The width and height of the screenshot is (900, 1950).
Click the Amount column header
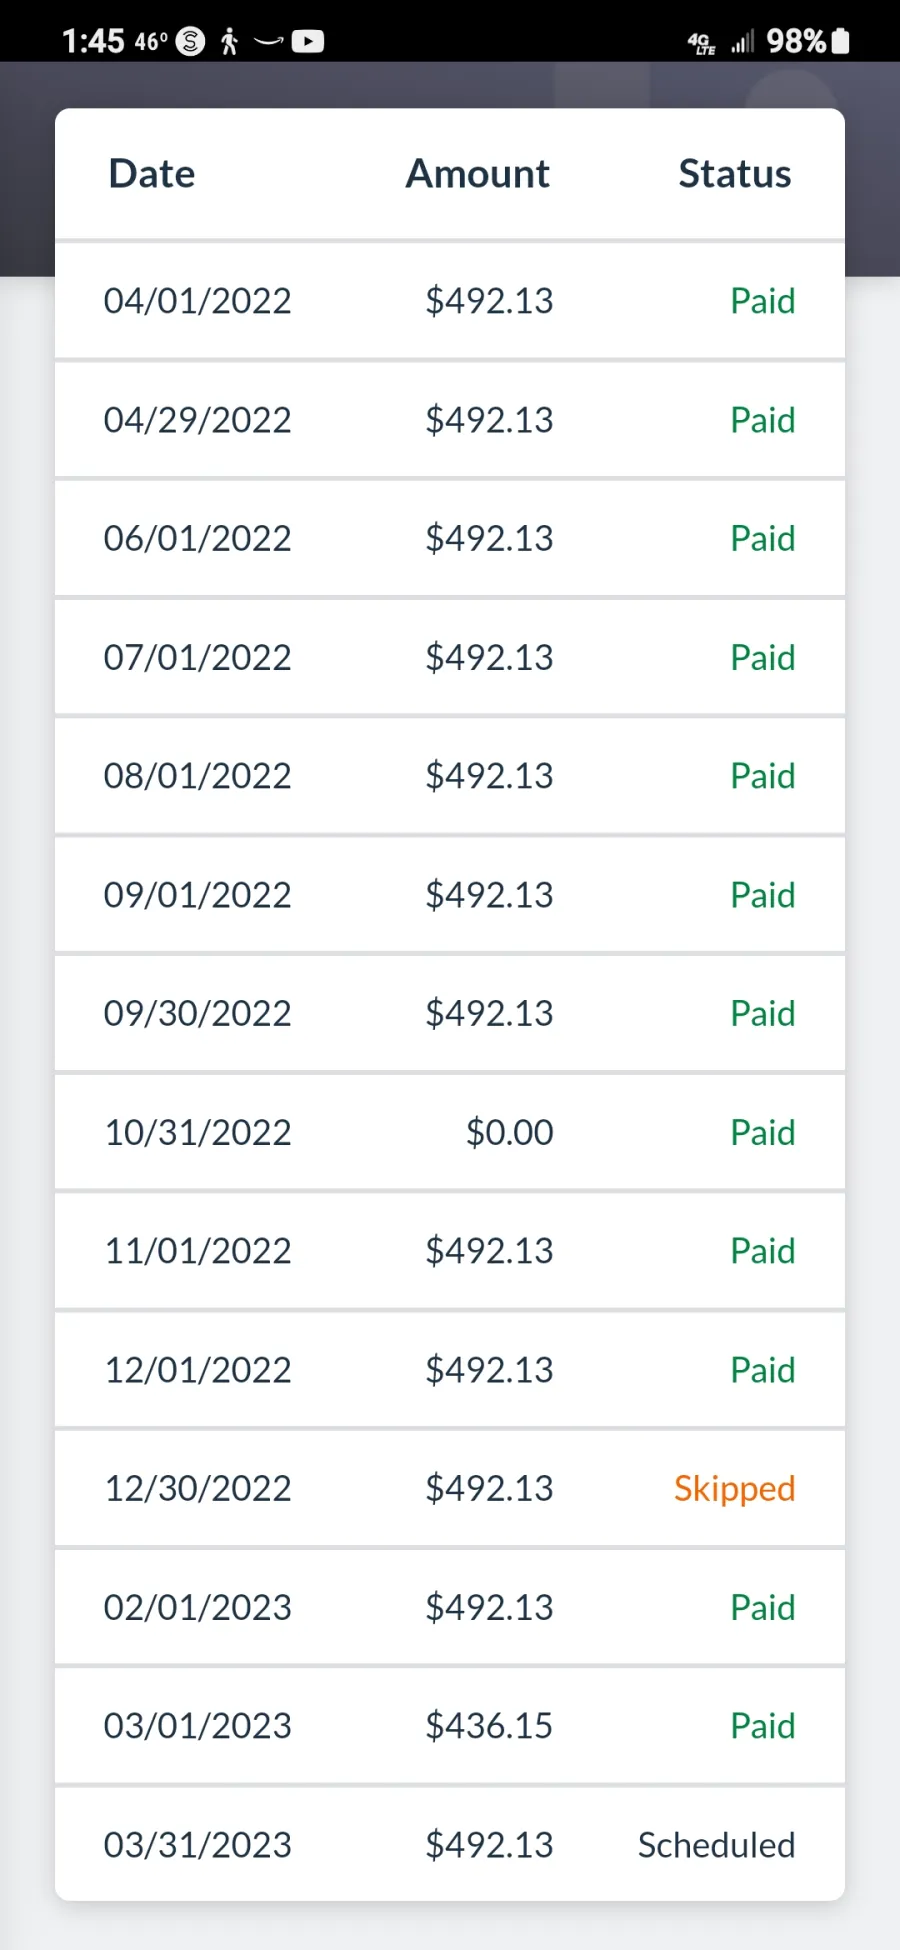[x=477, y=174]
